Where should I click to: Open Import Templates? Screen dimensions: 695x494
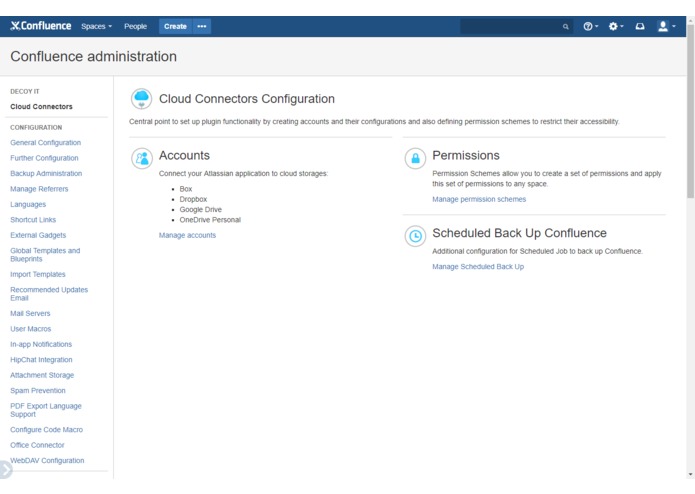click(x=38, y=274)
